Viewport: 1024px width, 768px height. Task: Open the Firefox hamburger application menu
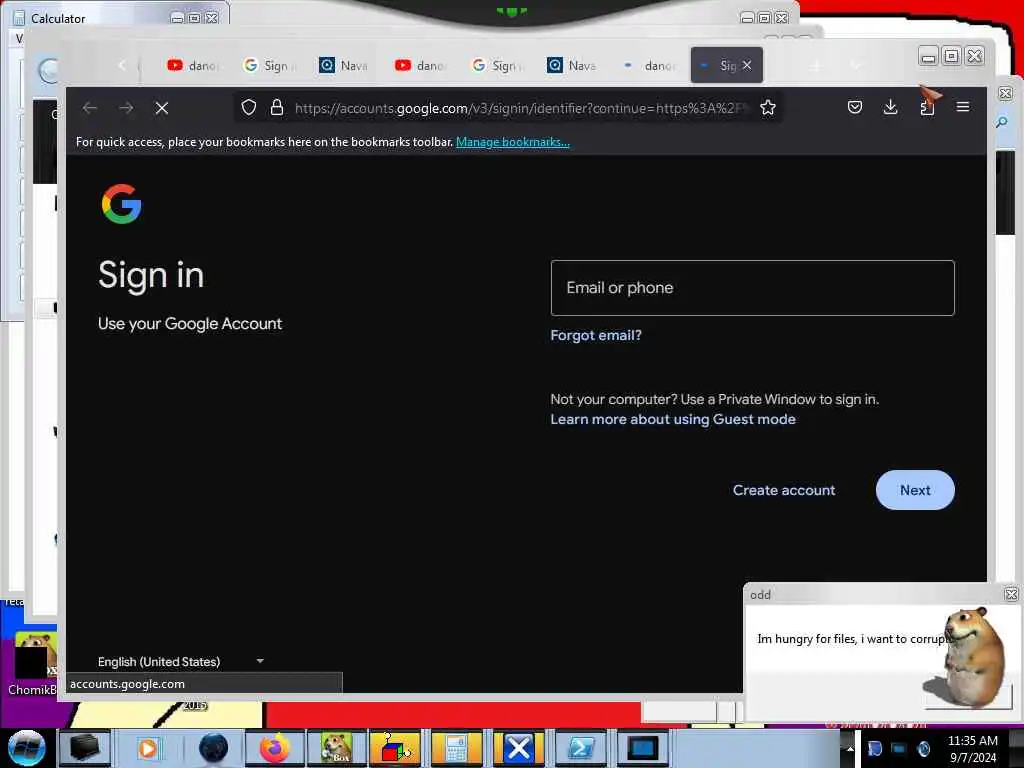963,107
